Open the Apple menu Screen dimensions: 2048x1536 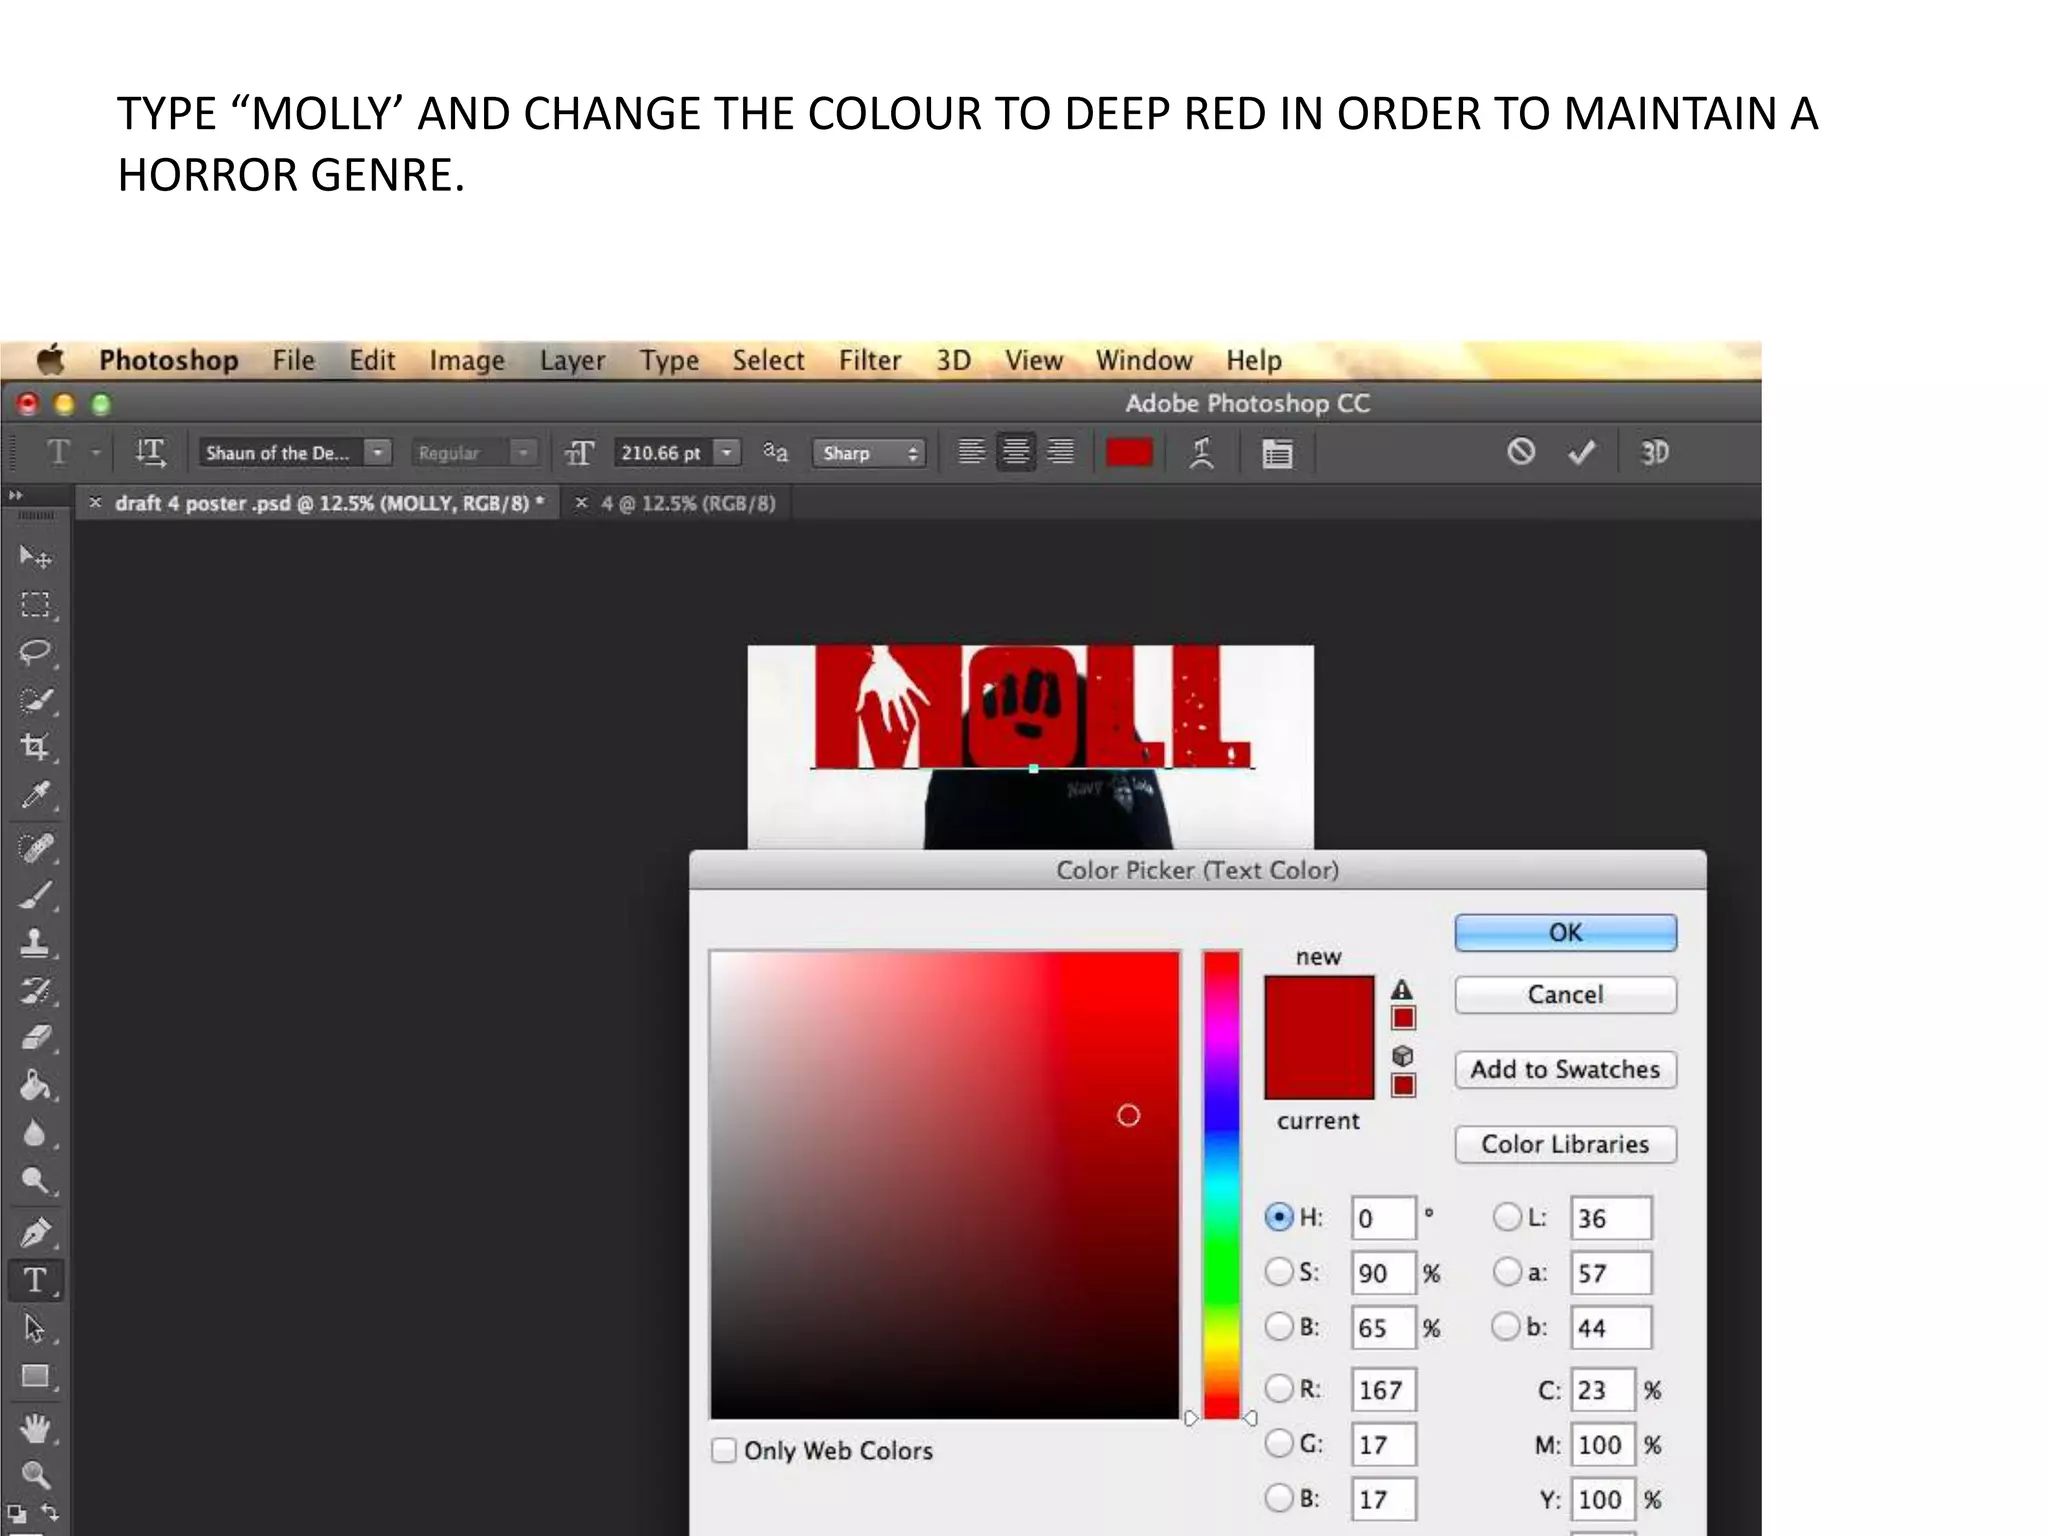pyautogui.click(x=50, y=359)
